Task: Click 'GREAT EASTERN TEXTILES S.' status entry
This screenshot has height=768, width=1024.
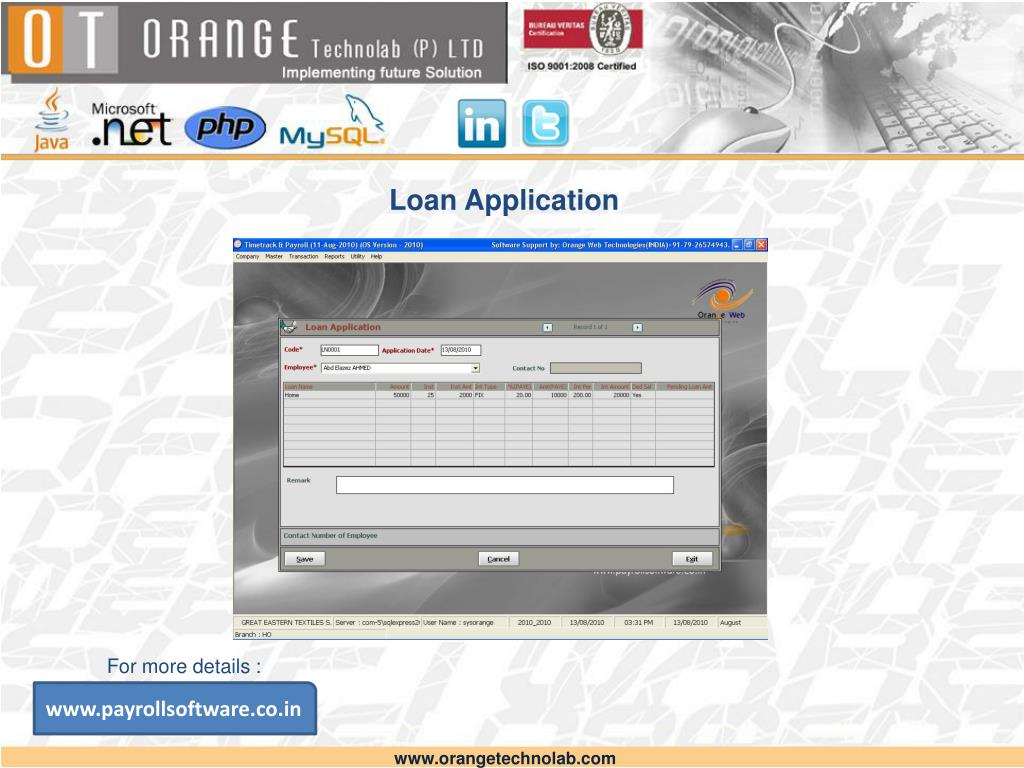Action: (285, 623)
